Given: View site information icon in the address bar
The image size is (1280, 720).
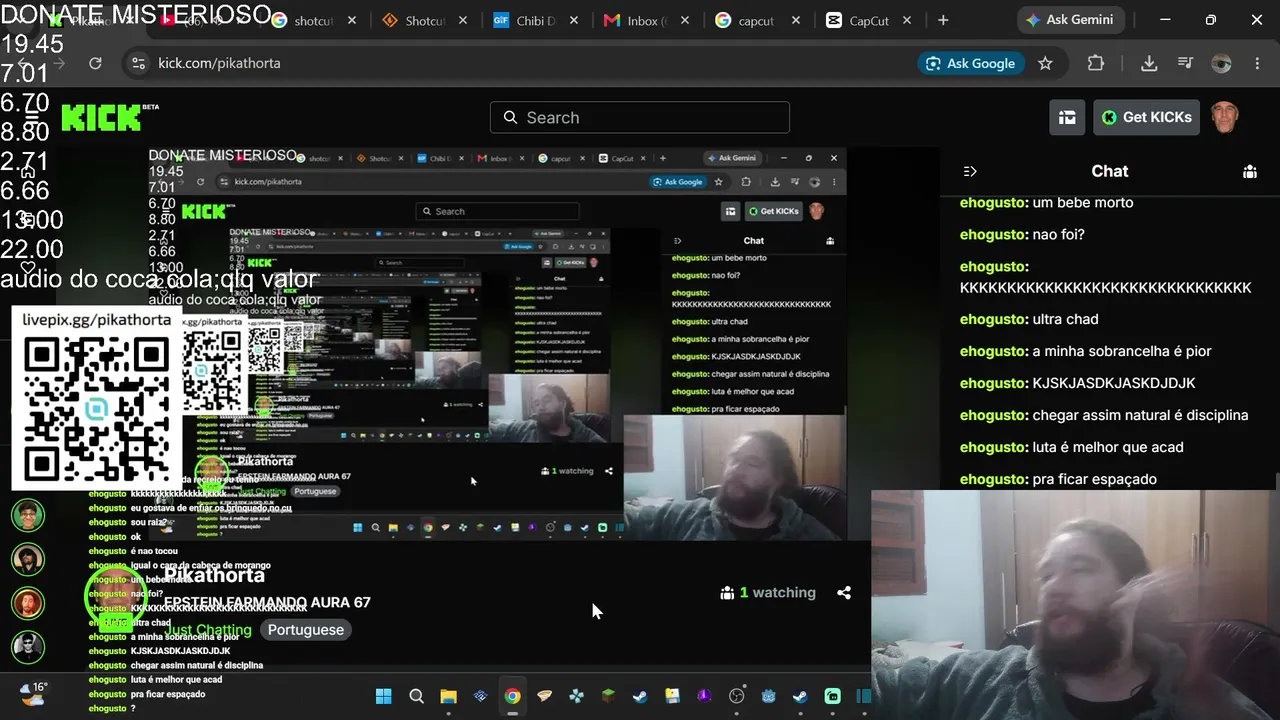Looking at the screenshot, I should click(138, 63).
